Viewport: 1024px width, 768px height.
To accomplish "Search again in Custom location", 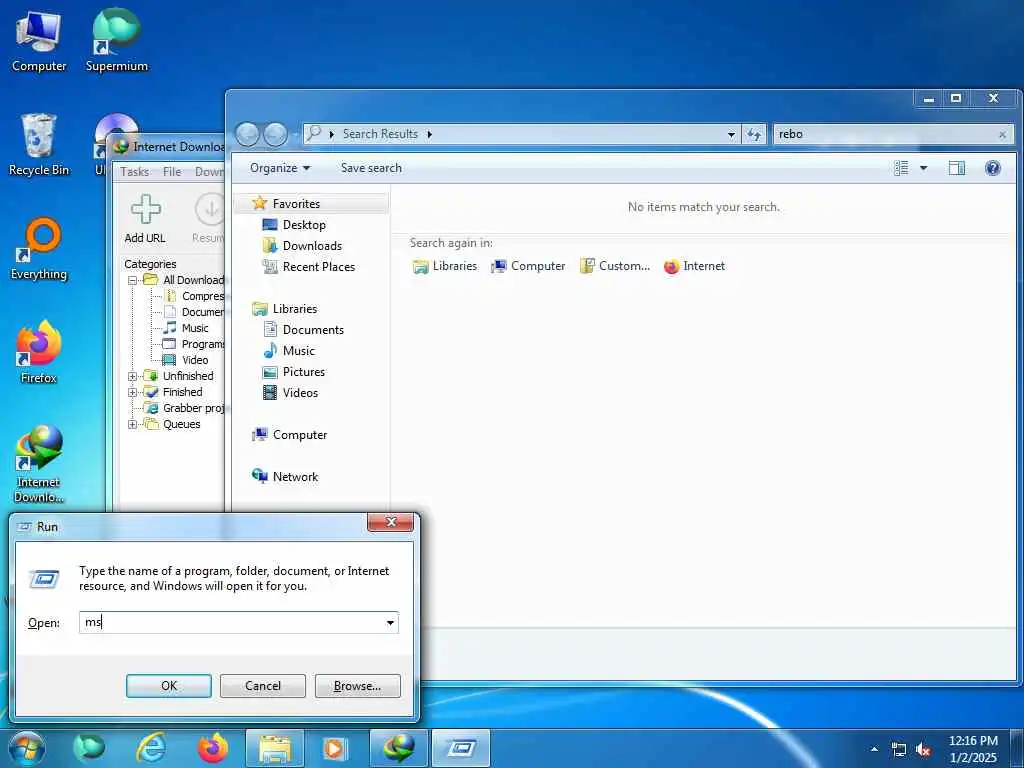I will [x=615, y=266].
